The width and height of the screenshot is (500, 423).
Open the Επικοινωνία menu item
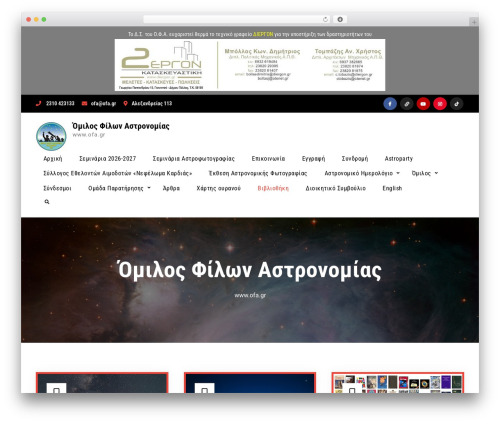pos(268,159)
